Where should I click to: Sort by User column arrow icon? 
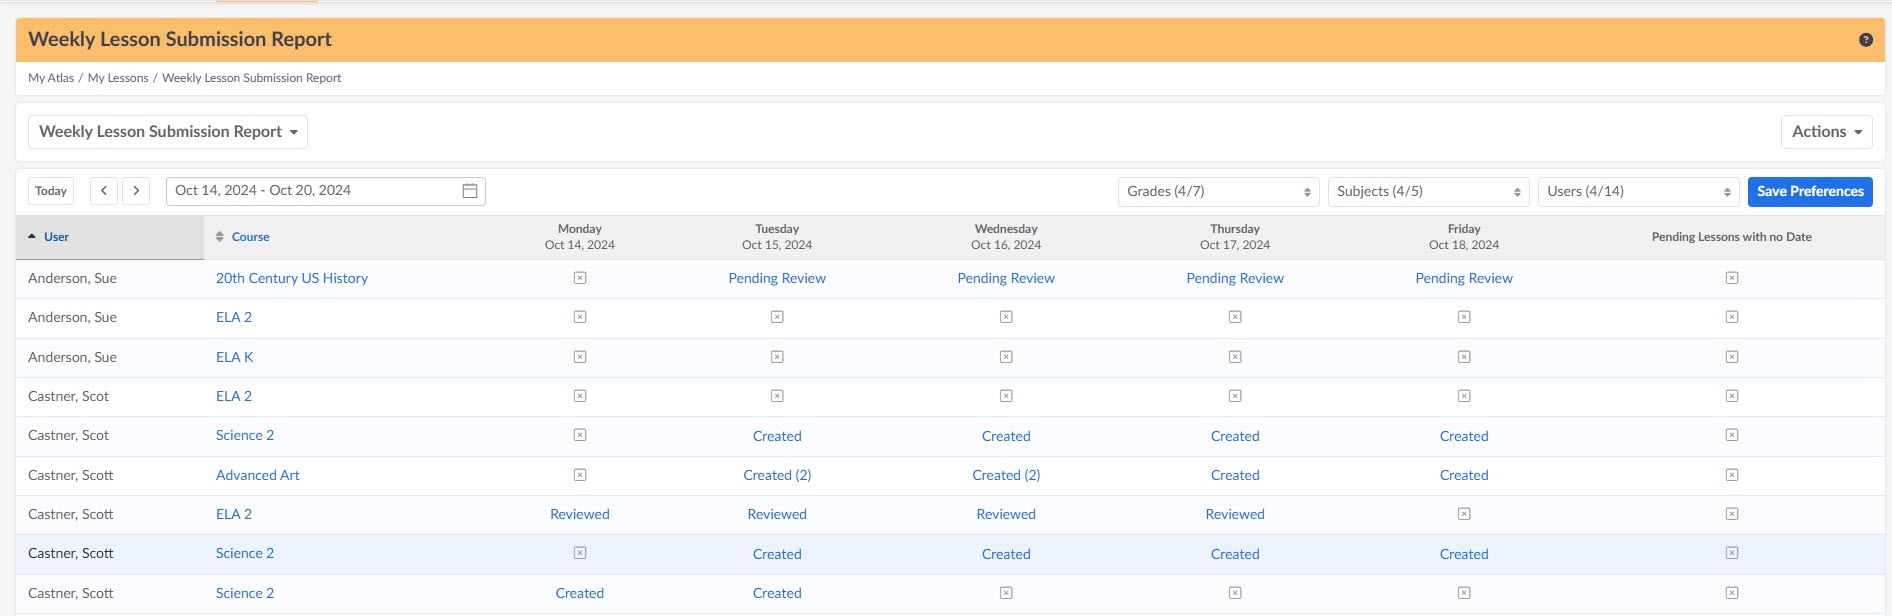click(x=32, y=237)
